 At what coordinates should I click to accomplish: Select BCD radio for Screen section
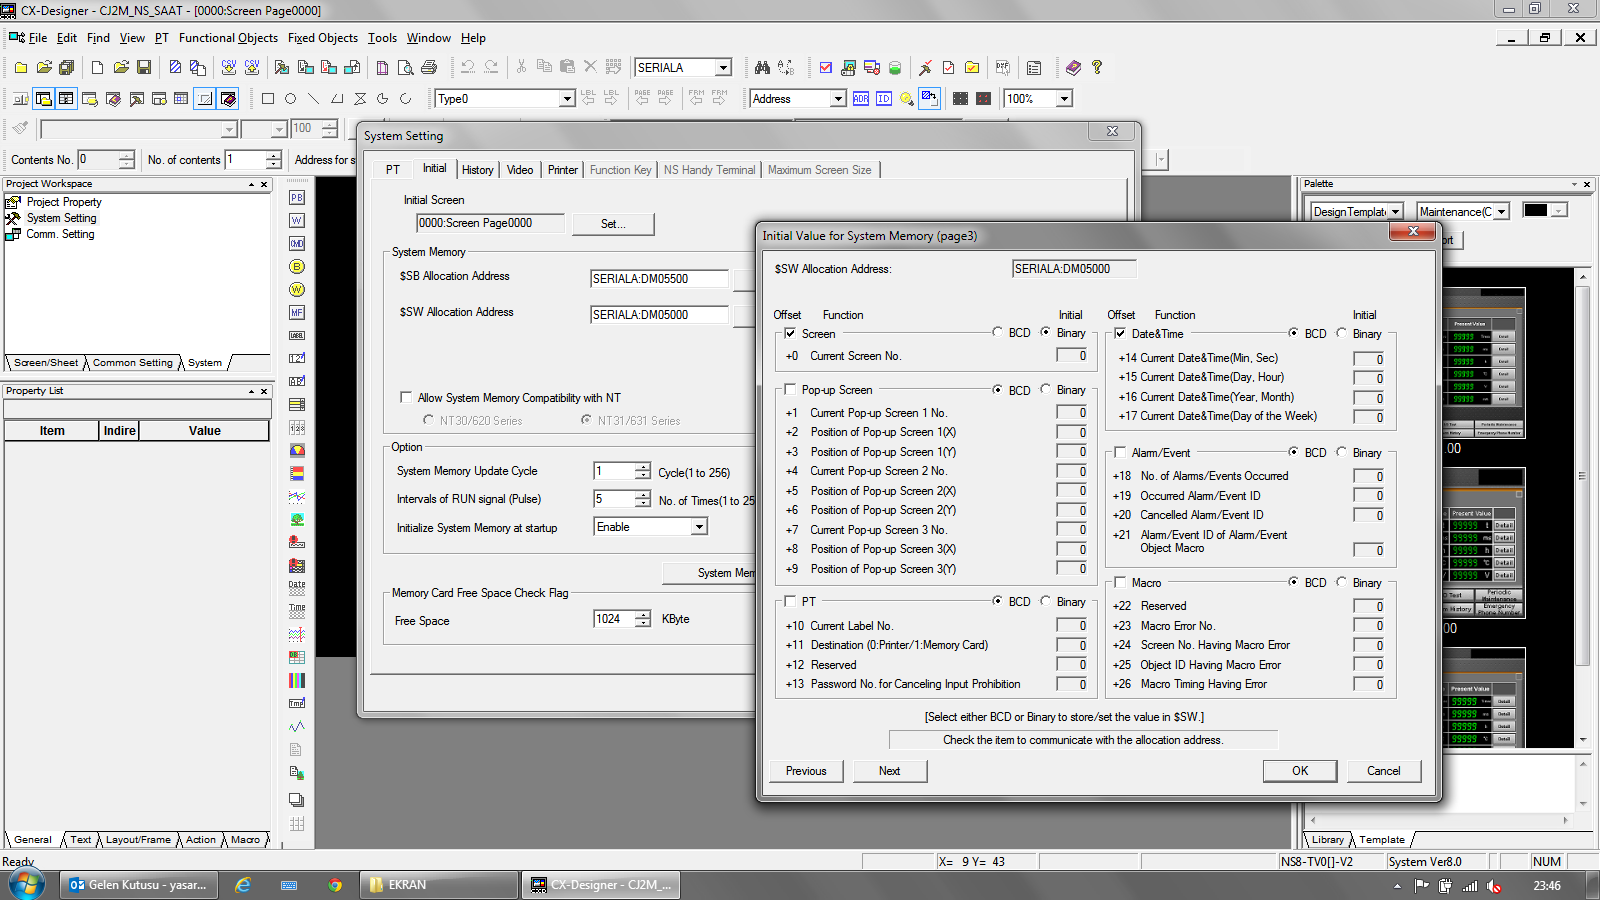pyautogui.click(x=998, y=332)
